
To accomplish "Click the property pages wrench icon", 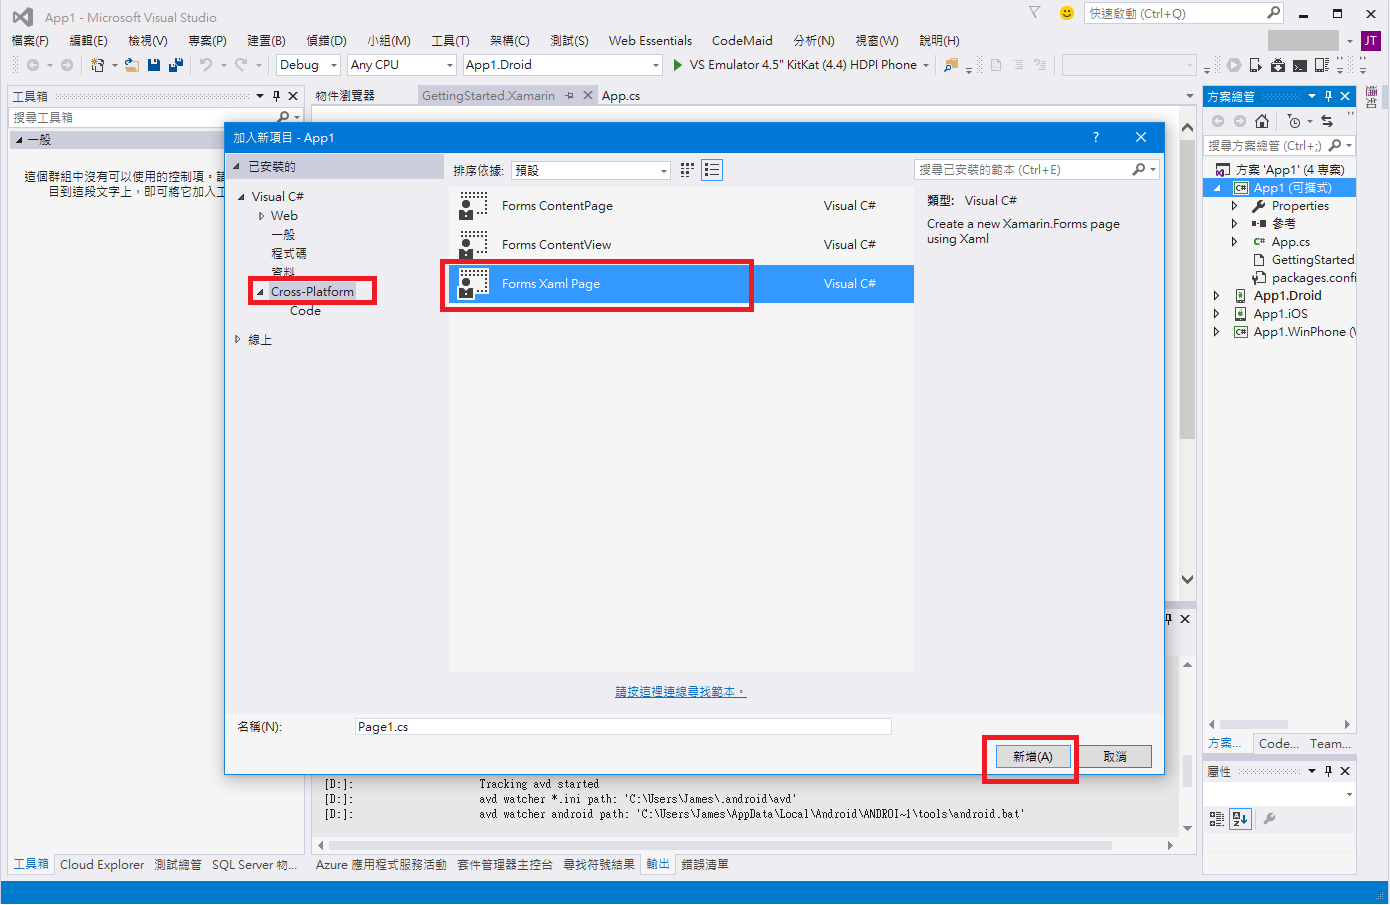I will pyautogui.click(x=1269, y=819).
